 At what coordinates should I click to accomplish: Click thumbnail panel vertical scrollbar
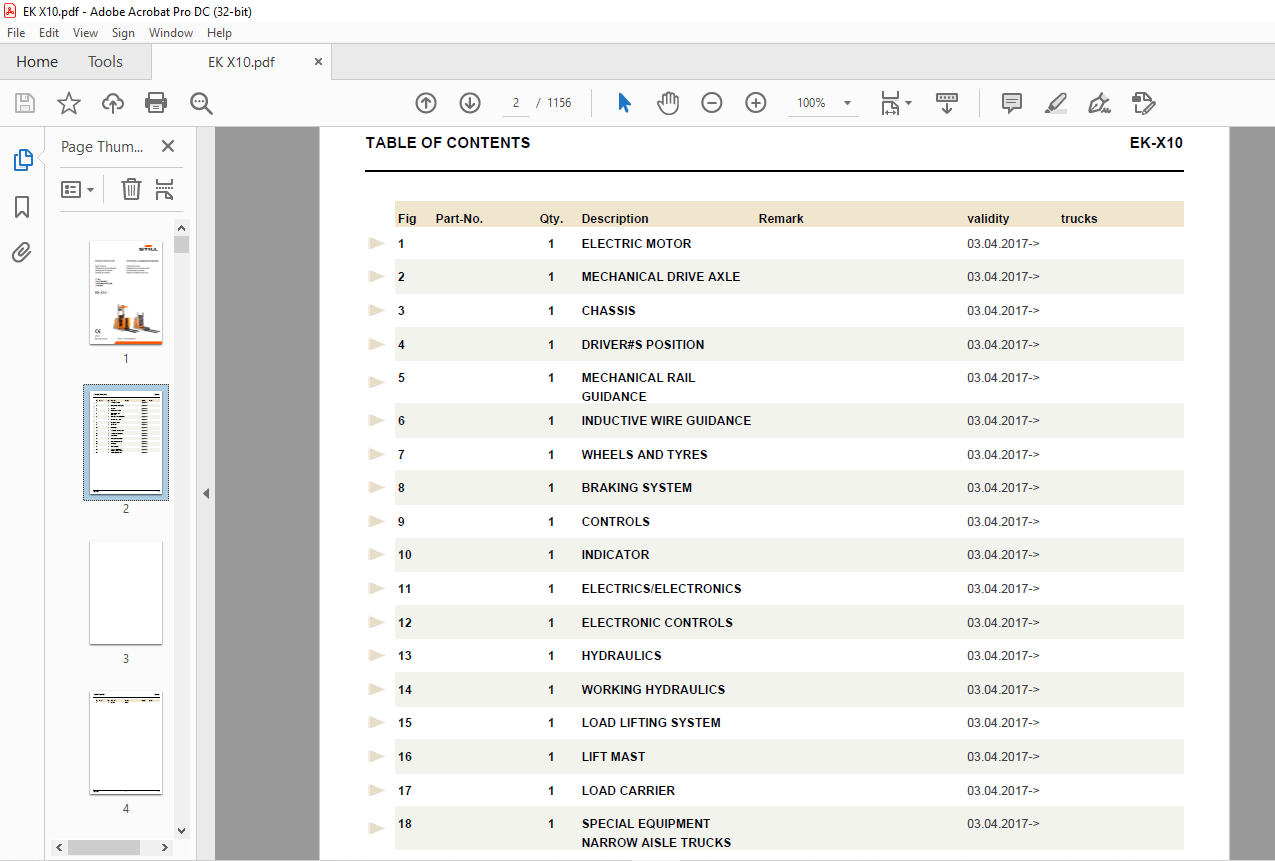click(181, 245)
